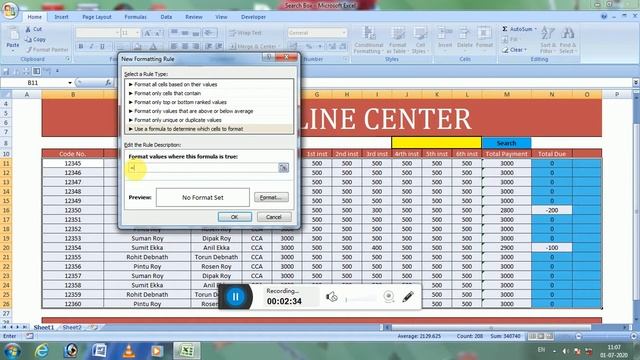Open the Conditional Formatting dropdown

pyautogui.click(x=369, y=40)
